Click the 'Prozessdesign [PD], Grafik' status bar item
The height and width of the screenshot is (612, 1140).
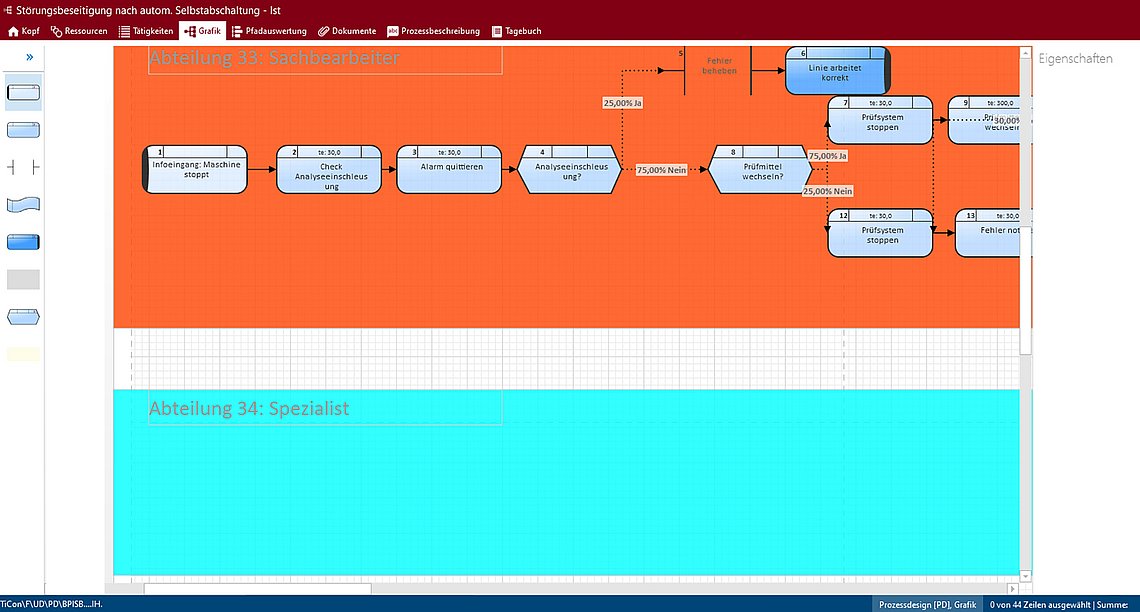pyautogui.click(x=927, y=605)
